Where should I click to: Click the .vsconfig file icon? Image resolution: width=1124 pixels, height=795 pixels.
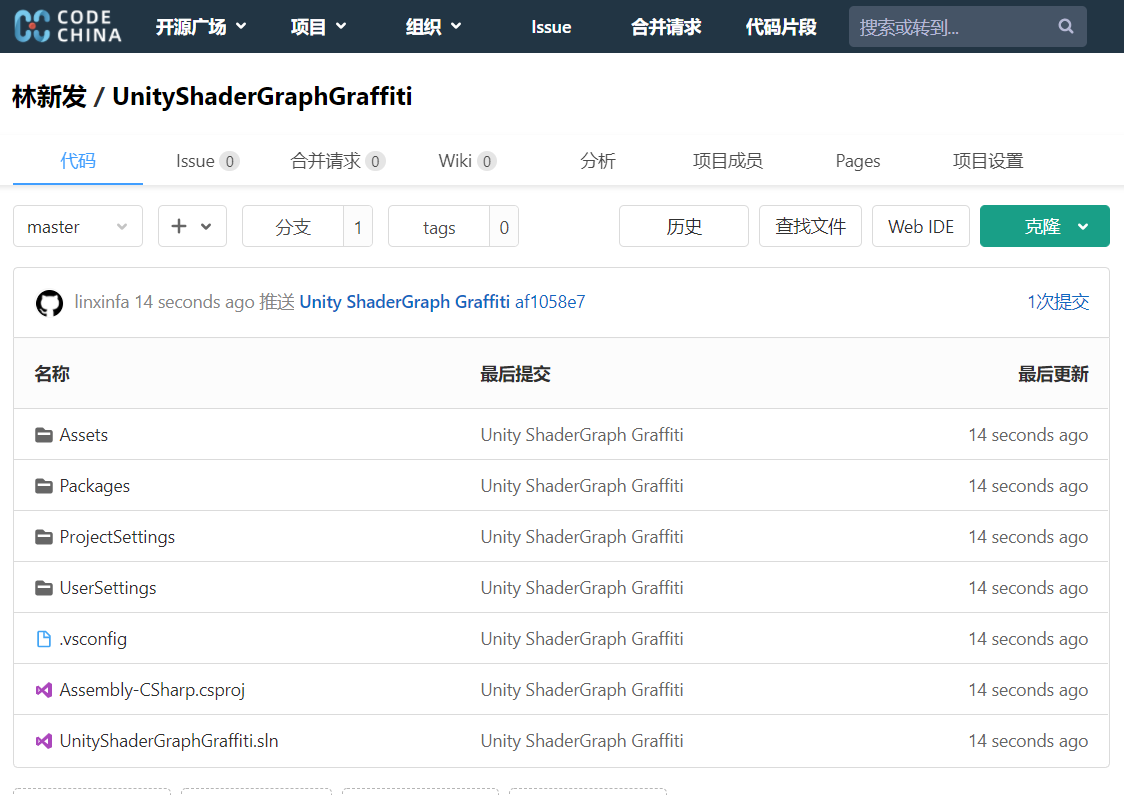tap(44, 638)
